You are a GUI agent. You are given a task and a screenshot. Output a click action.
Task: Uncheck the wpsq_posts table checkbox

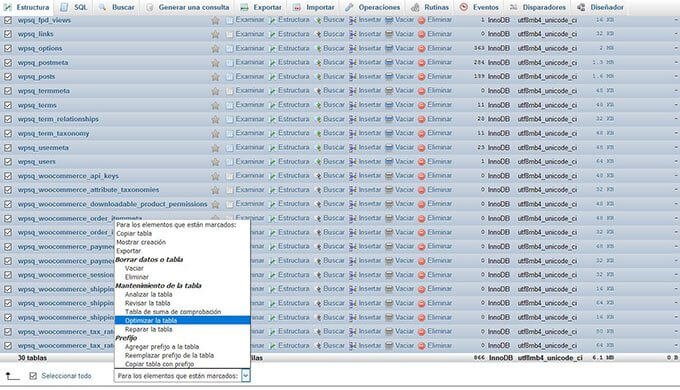8,76
